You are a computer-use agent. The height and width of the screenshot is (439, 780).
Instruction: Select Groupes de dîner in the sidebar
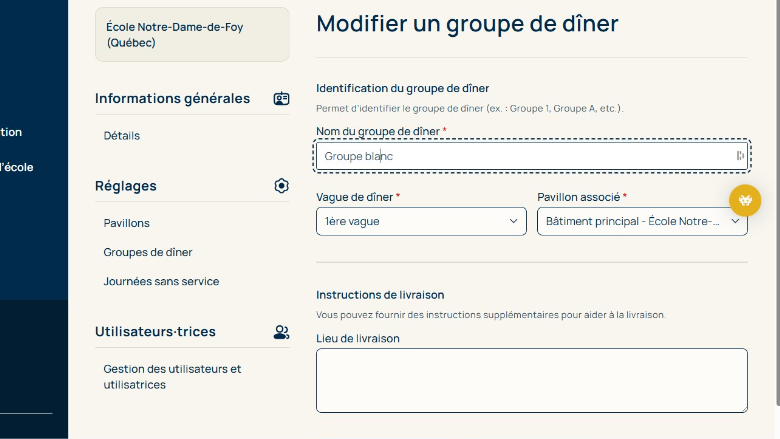148,252
